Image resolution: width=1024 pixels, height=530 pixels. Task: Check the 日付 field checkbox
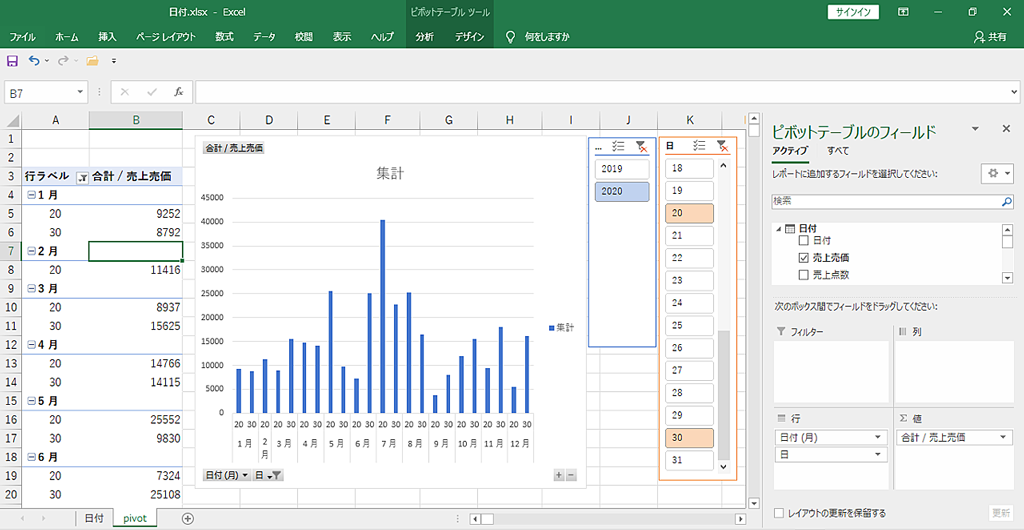click(804, 241)
